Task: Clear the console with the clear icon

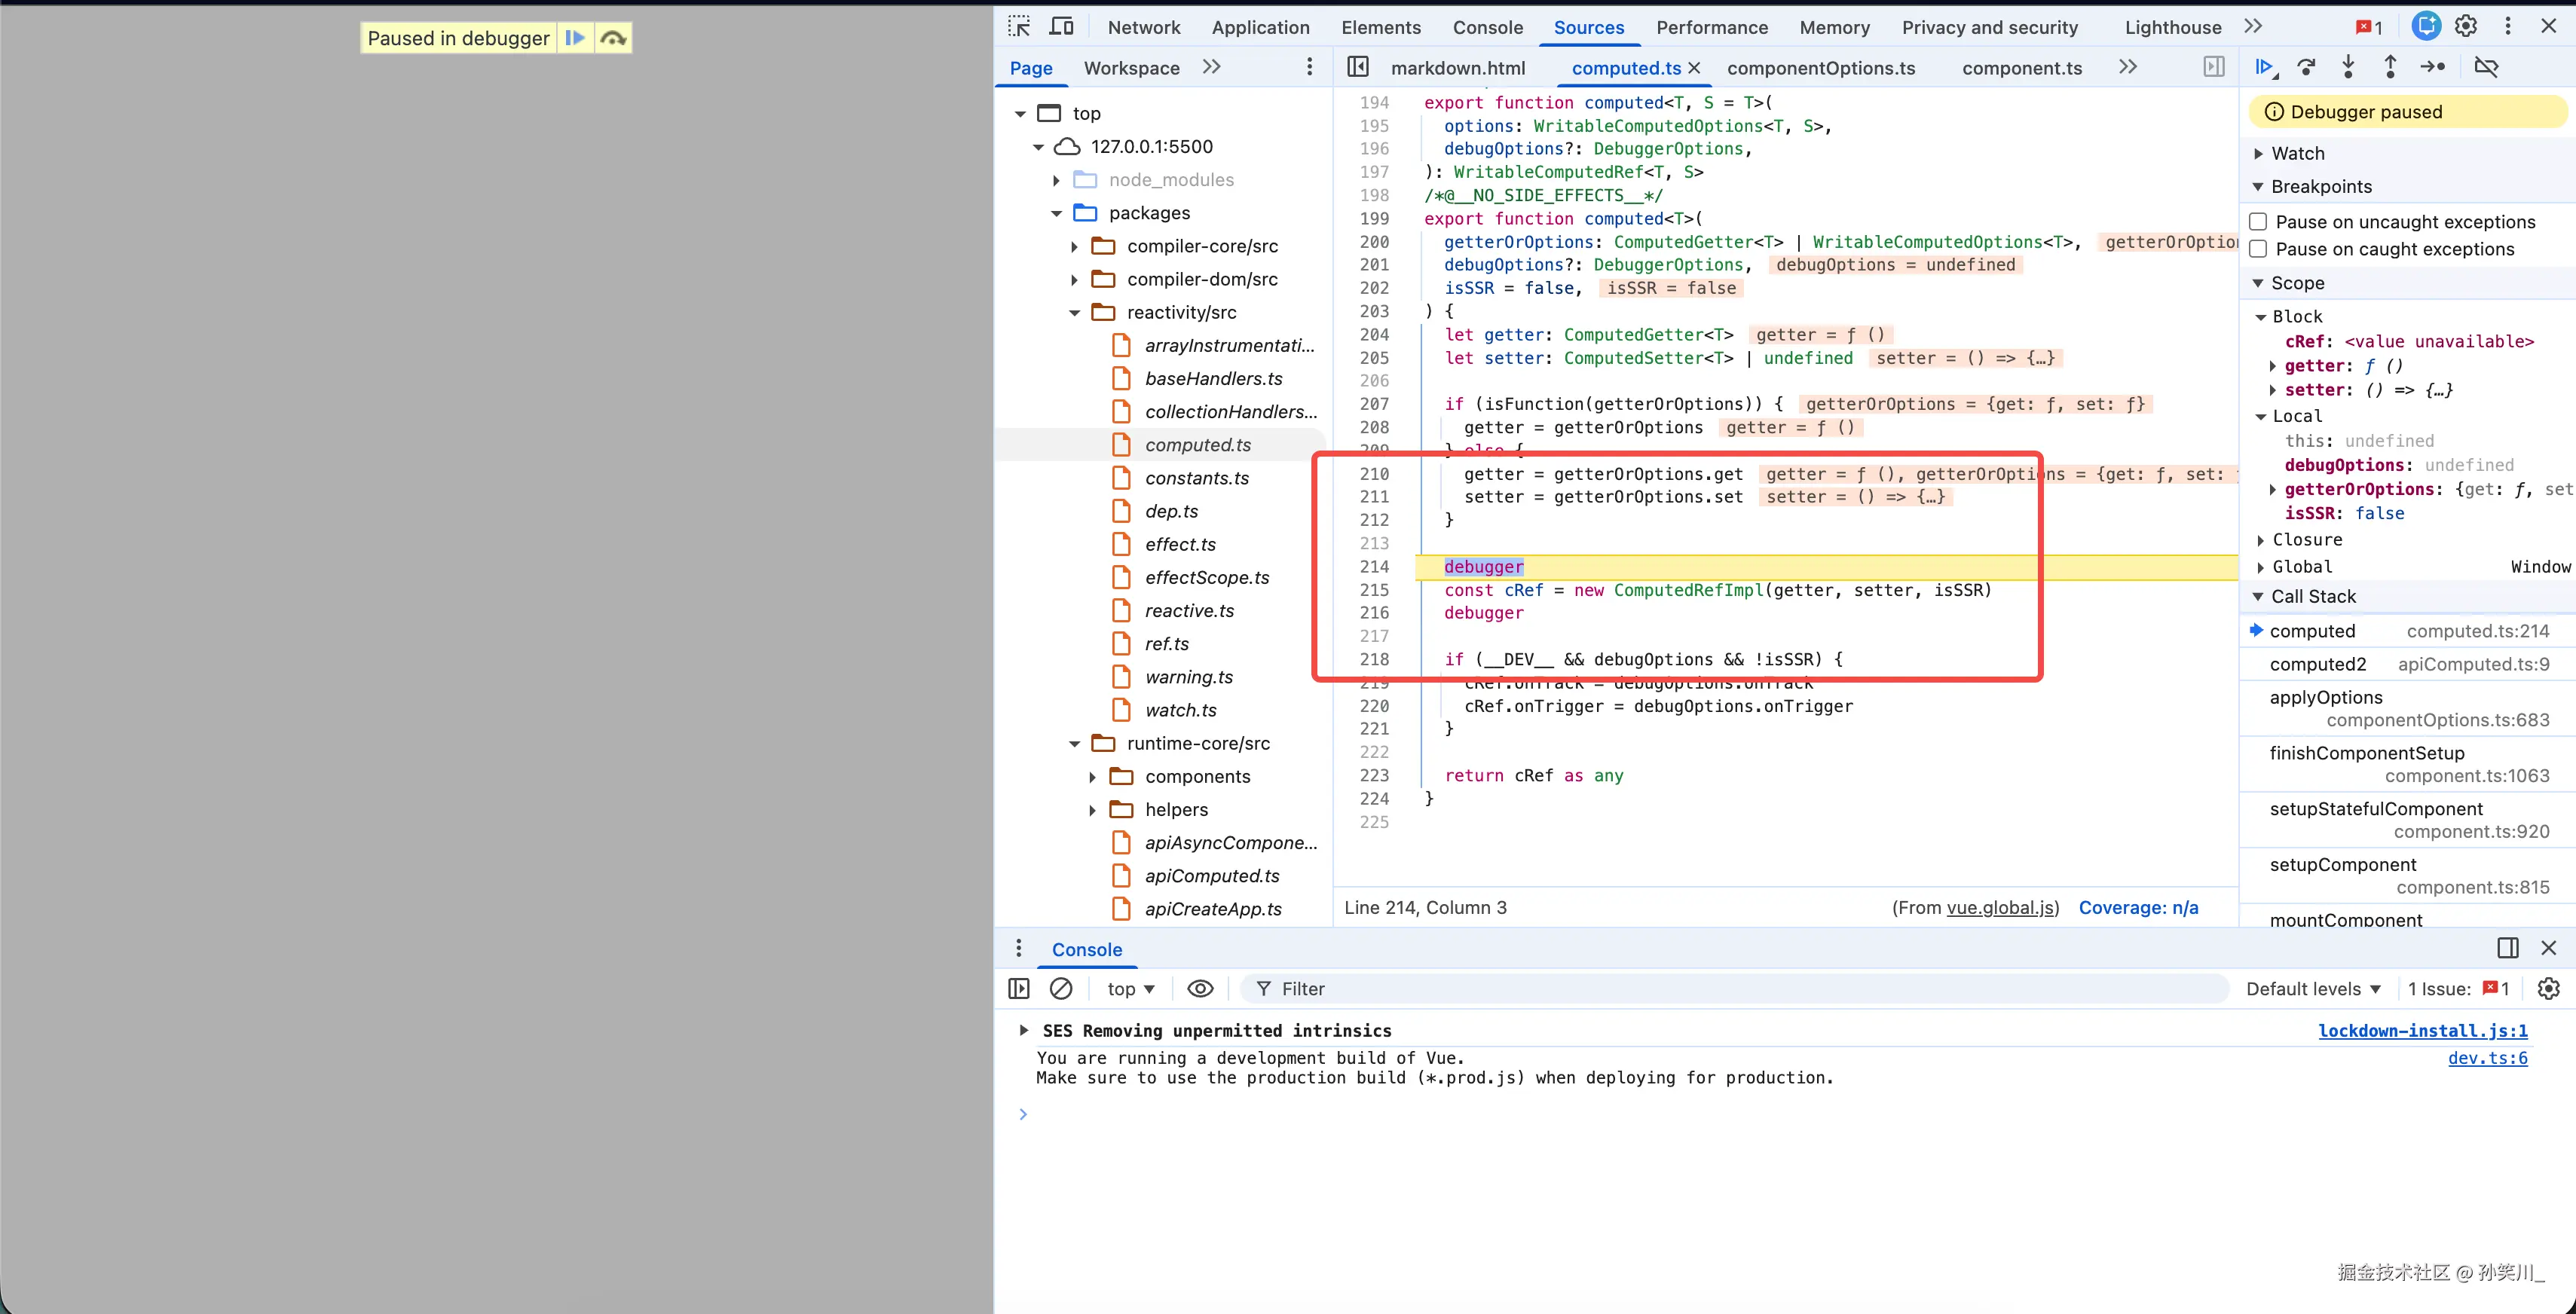Action: pos(1061,988)
